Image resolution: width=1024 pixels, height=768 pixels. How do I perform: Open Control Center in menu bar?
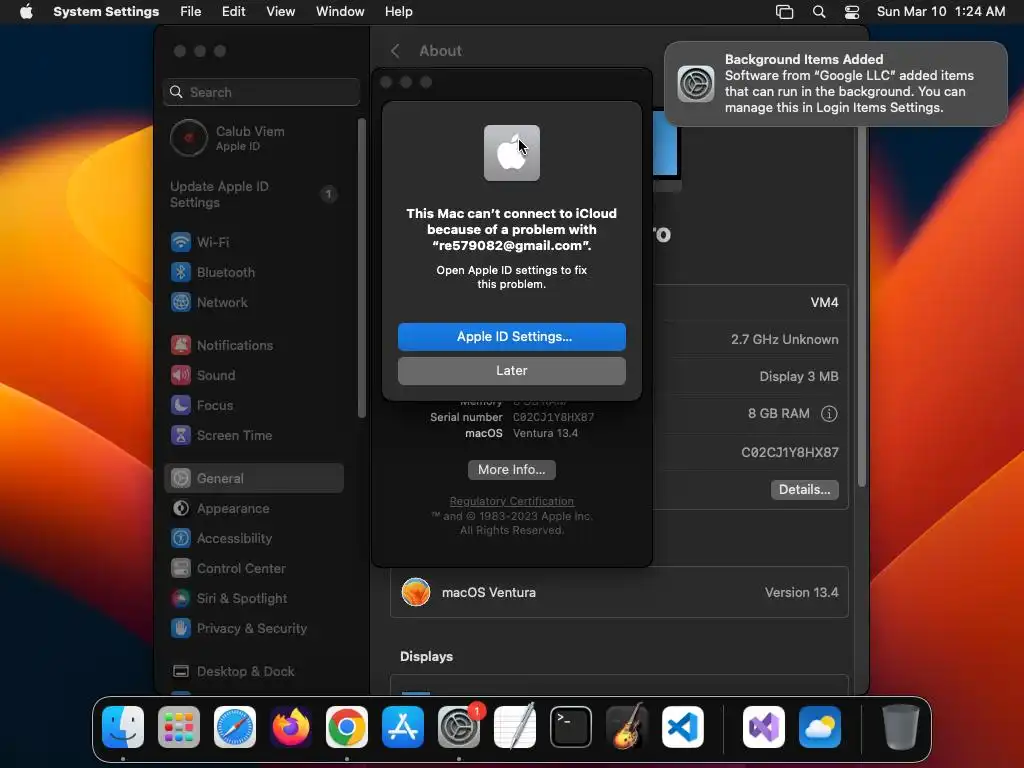click(x=852, y=12)
